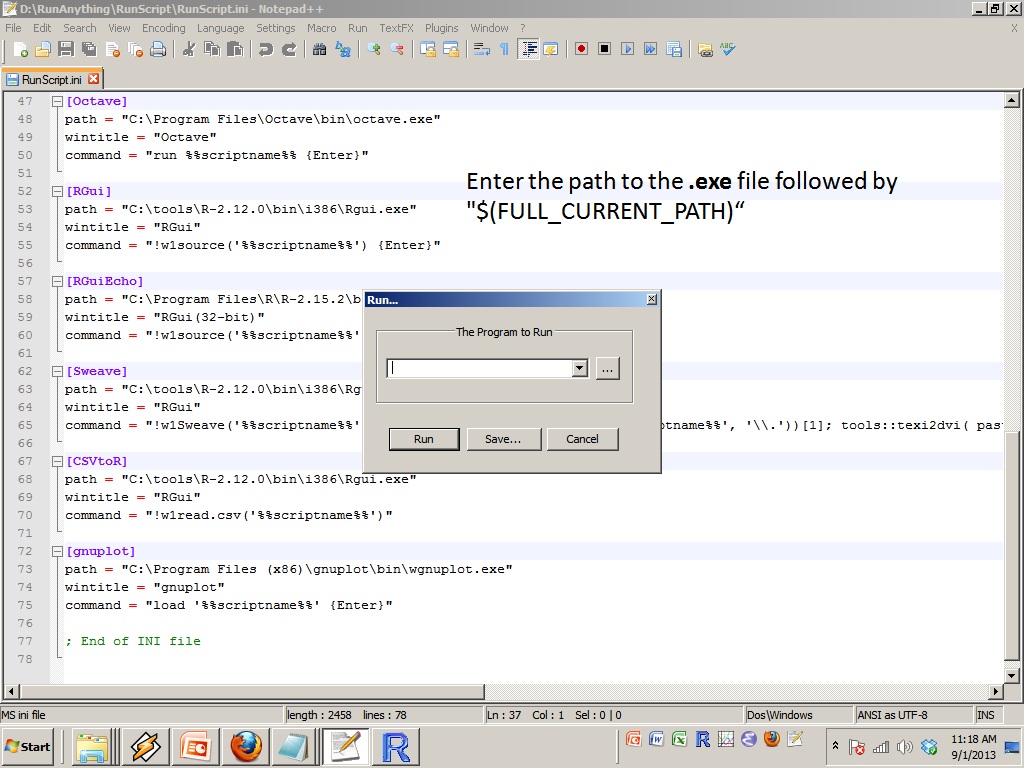Open the Macro menu
1024x768 pixels.
tap(321, 28)
